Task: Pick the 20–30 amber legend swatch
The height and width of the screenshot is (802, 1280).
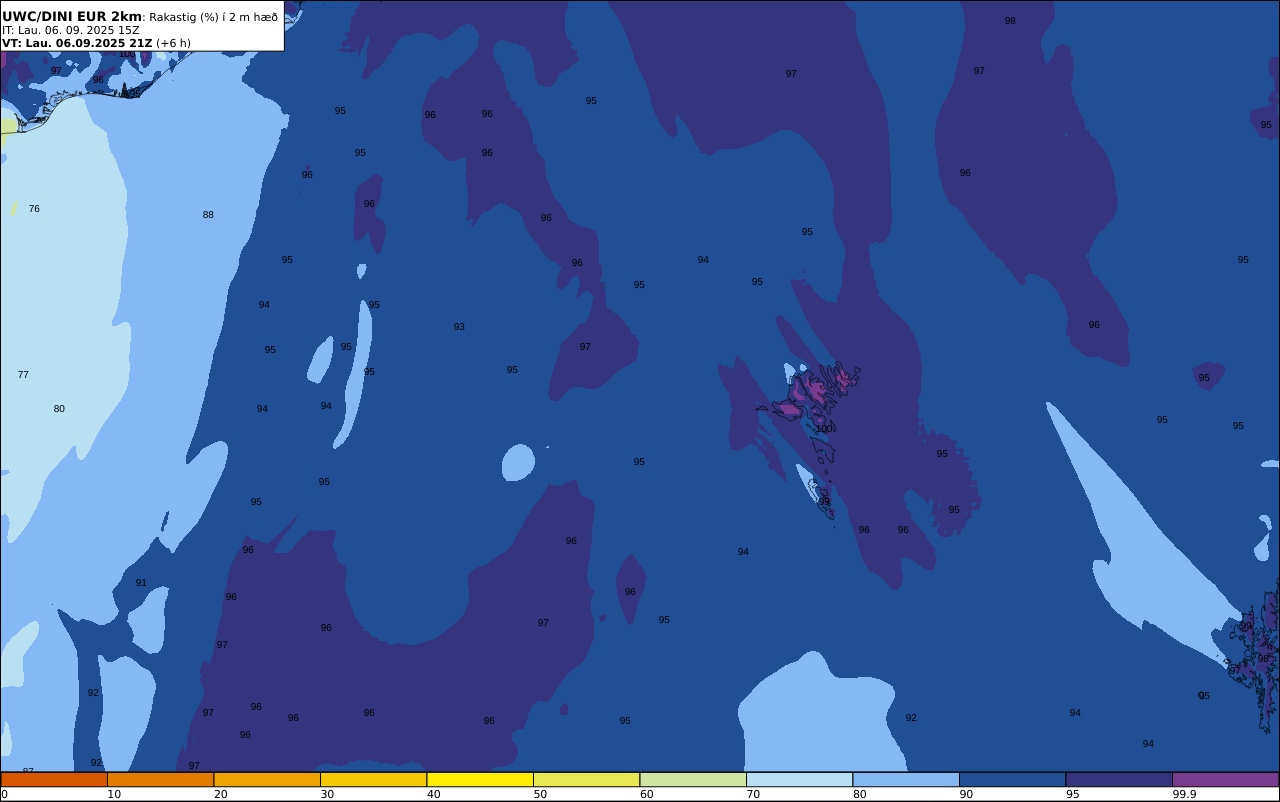Action: 267,779
